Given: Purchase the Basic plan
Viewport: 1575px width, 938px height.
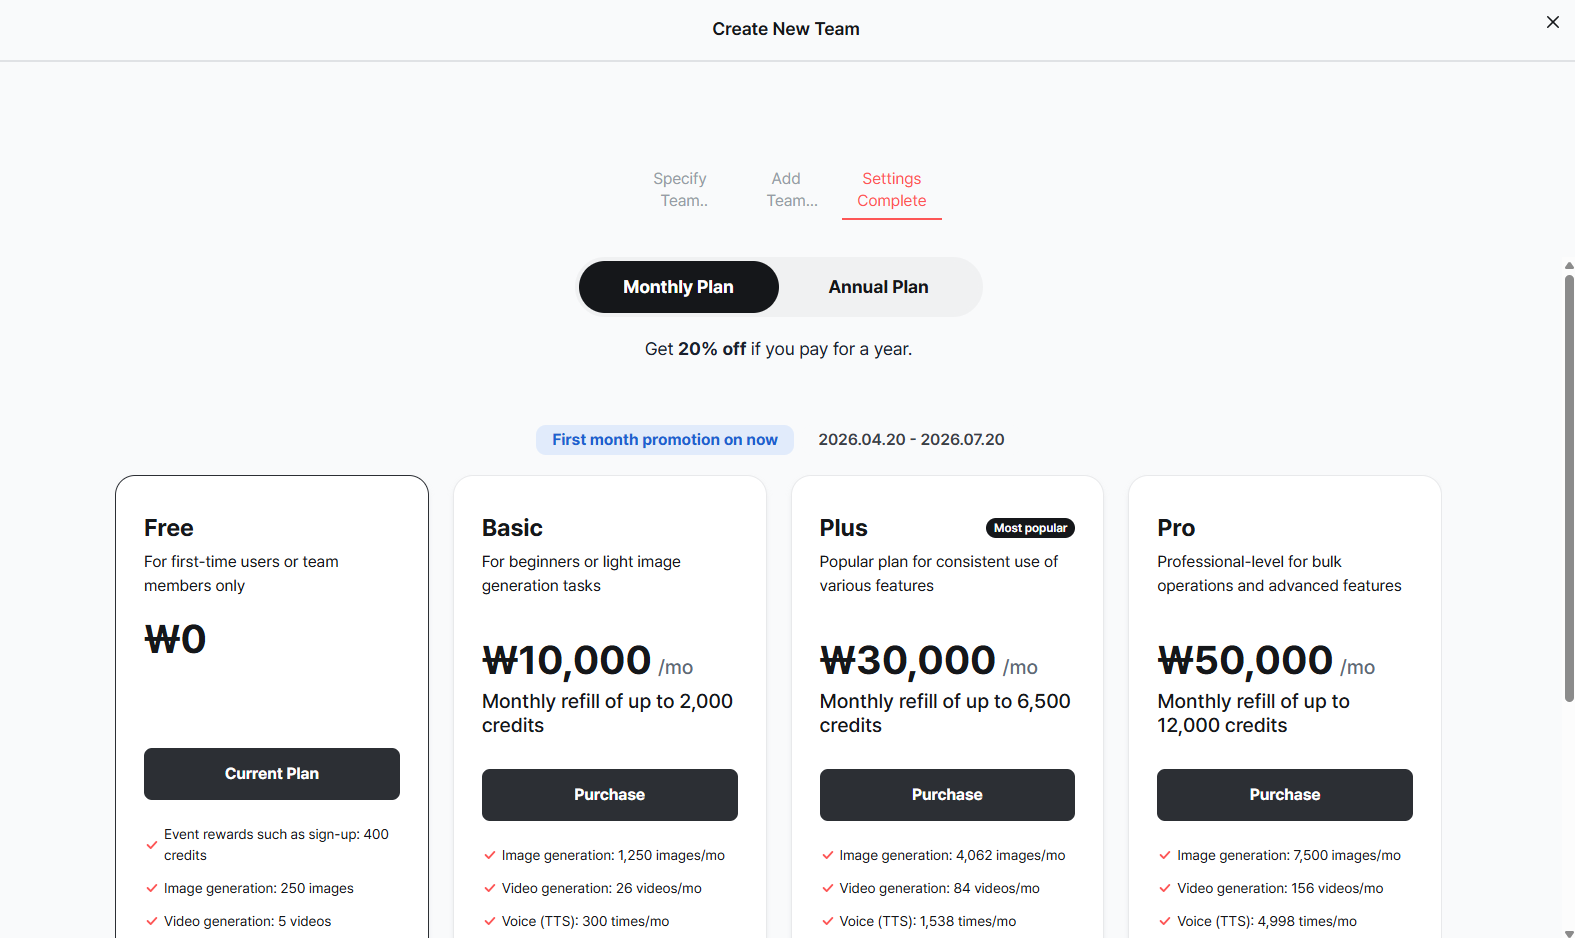Looking at the screenshot, I should click(610, 795).
